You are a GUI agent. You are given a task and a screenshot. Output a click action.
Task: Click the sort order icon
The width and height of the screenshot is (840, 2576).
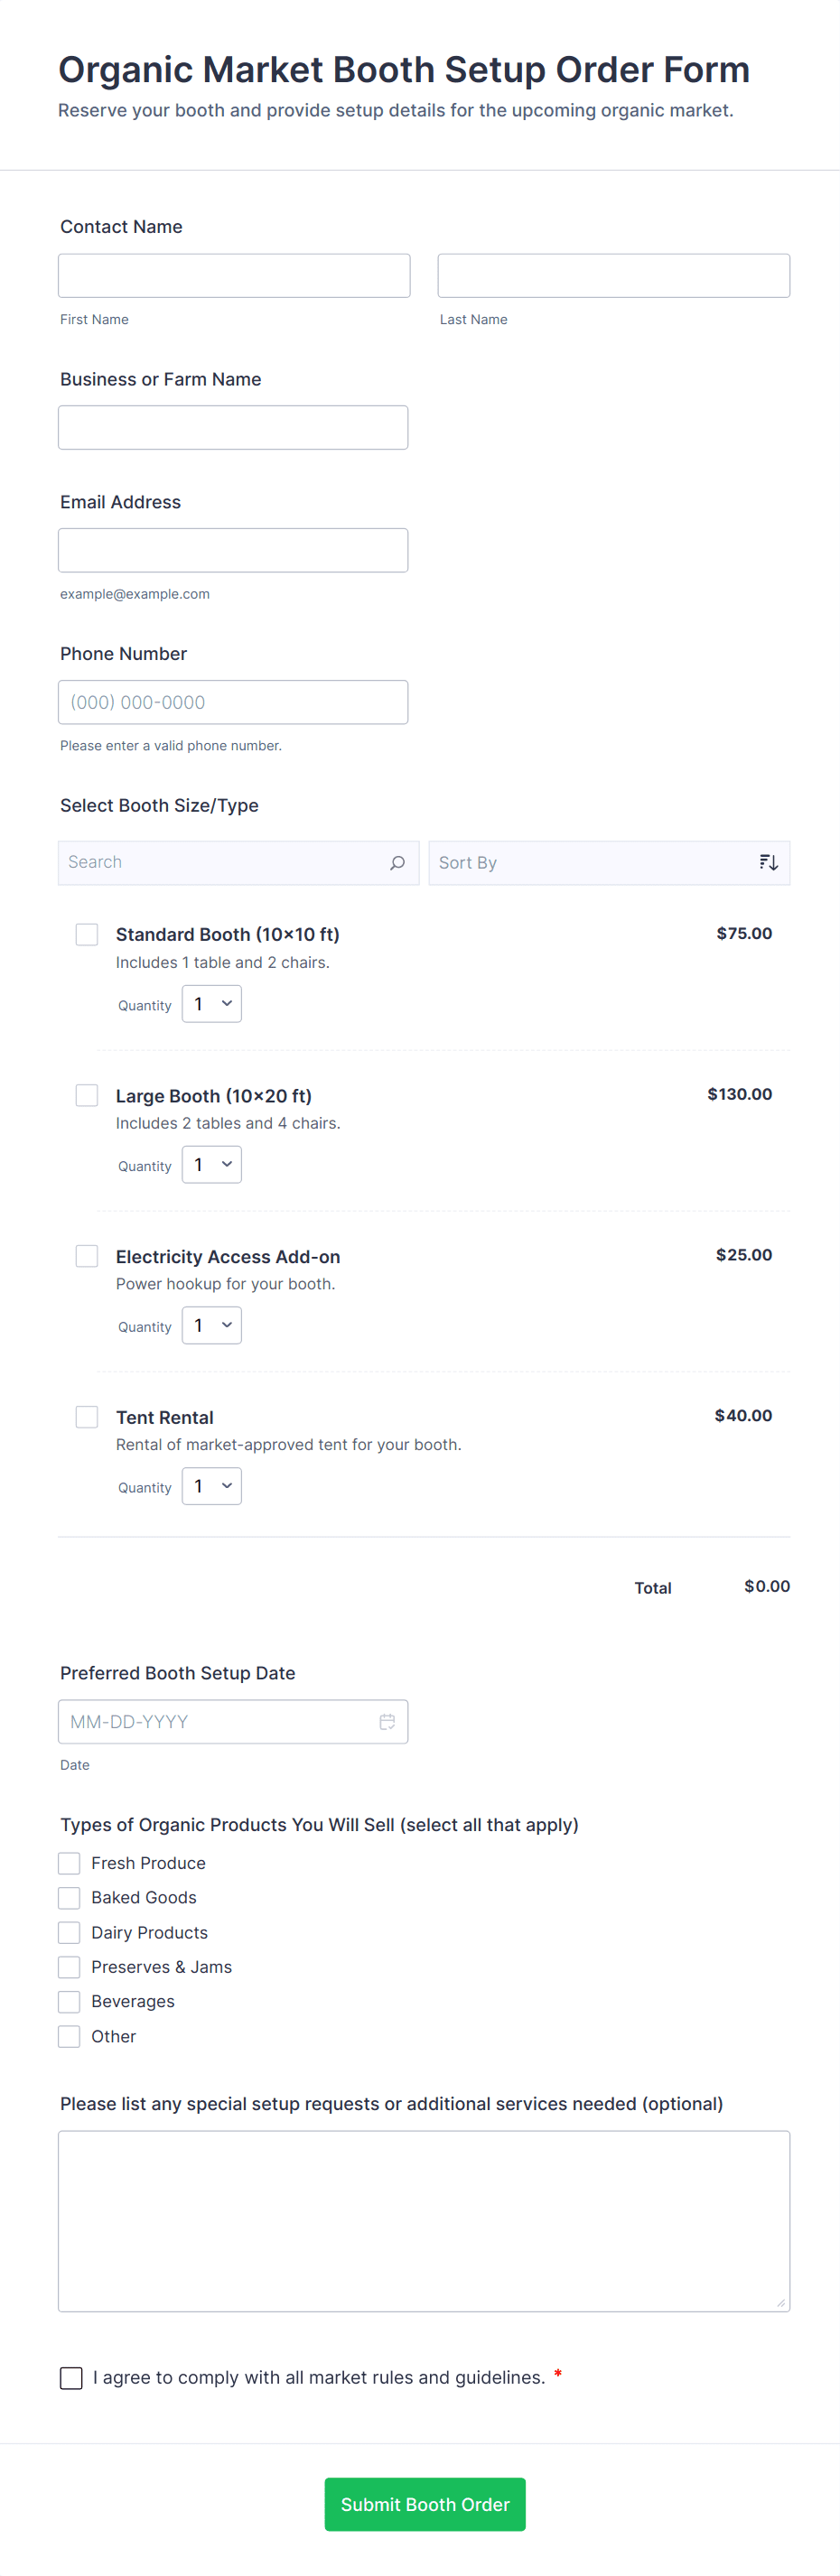point(768,863)
